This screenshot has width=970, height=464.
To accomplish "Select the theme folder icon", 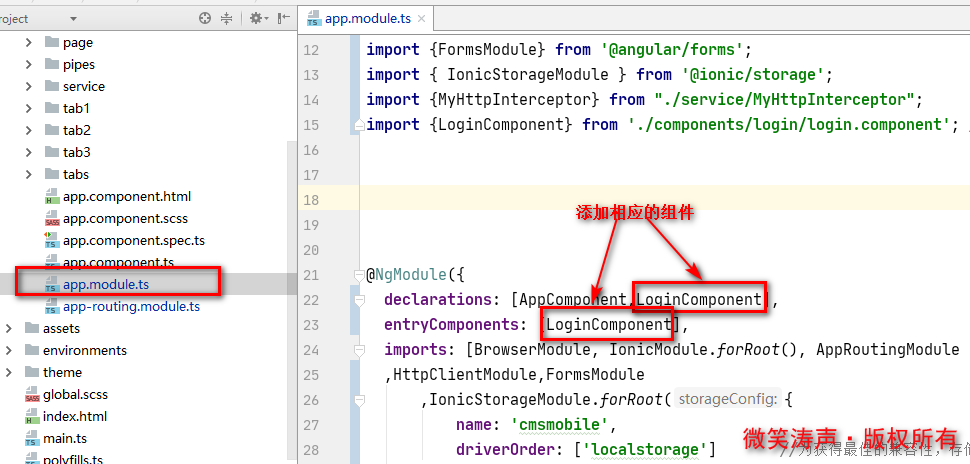I will coord(32,372).
